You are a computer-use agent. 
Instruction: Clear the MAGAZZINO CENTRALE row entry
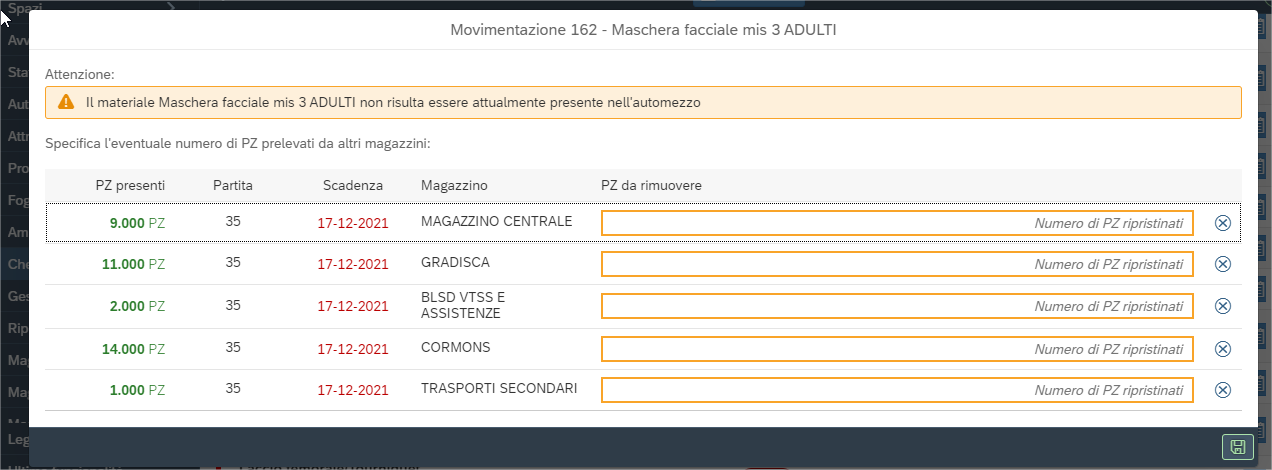pyautogui.click(x=1222, y=223)
